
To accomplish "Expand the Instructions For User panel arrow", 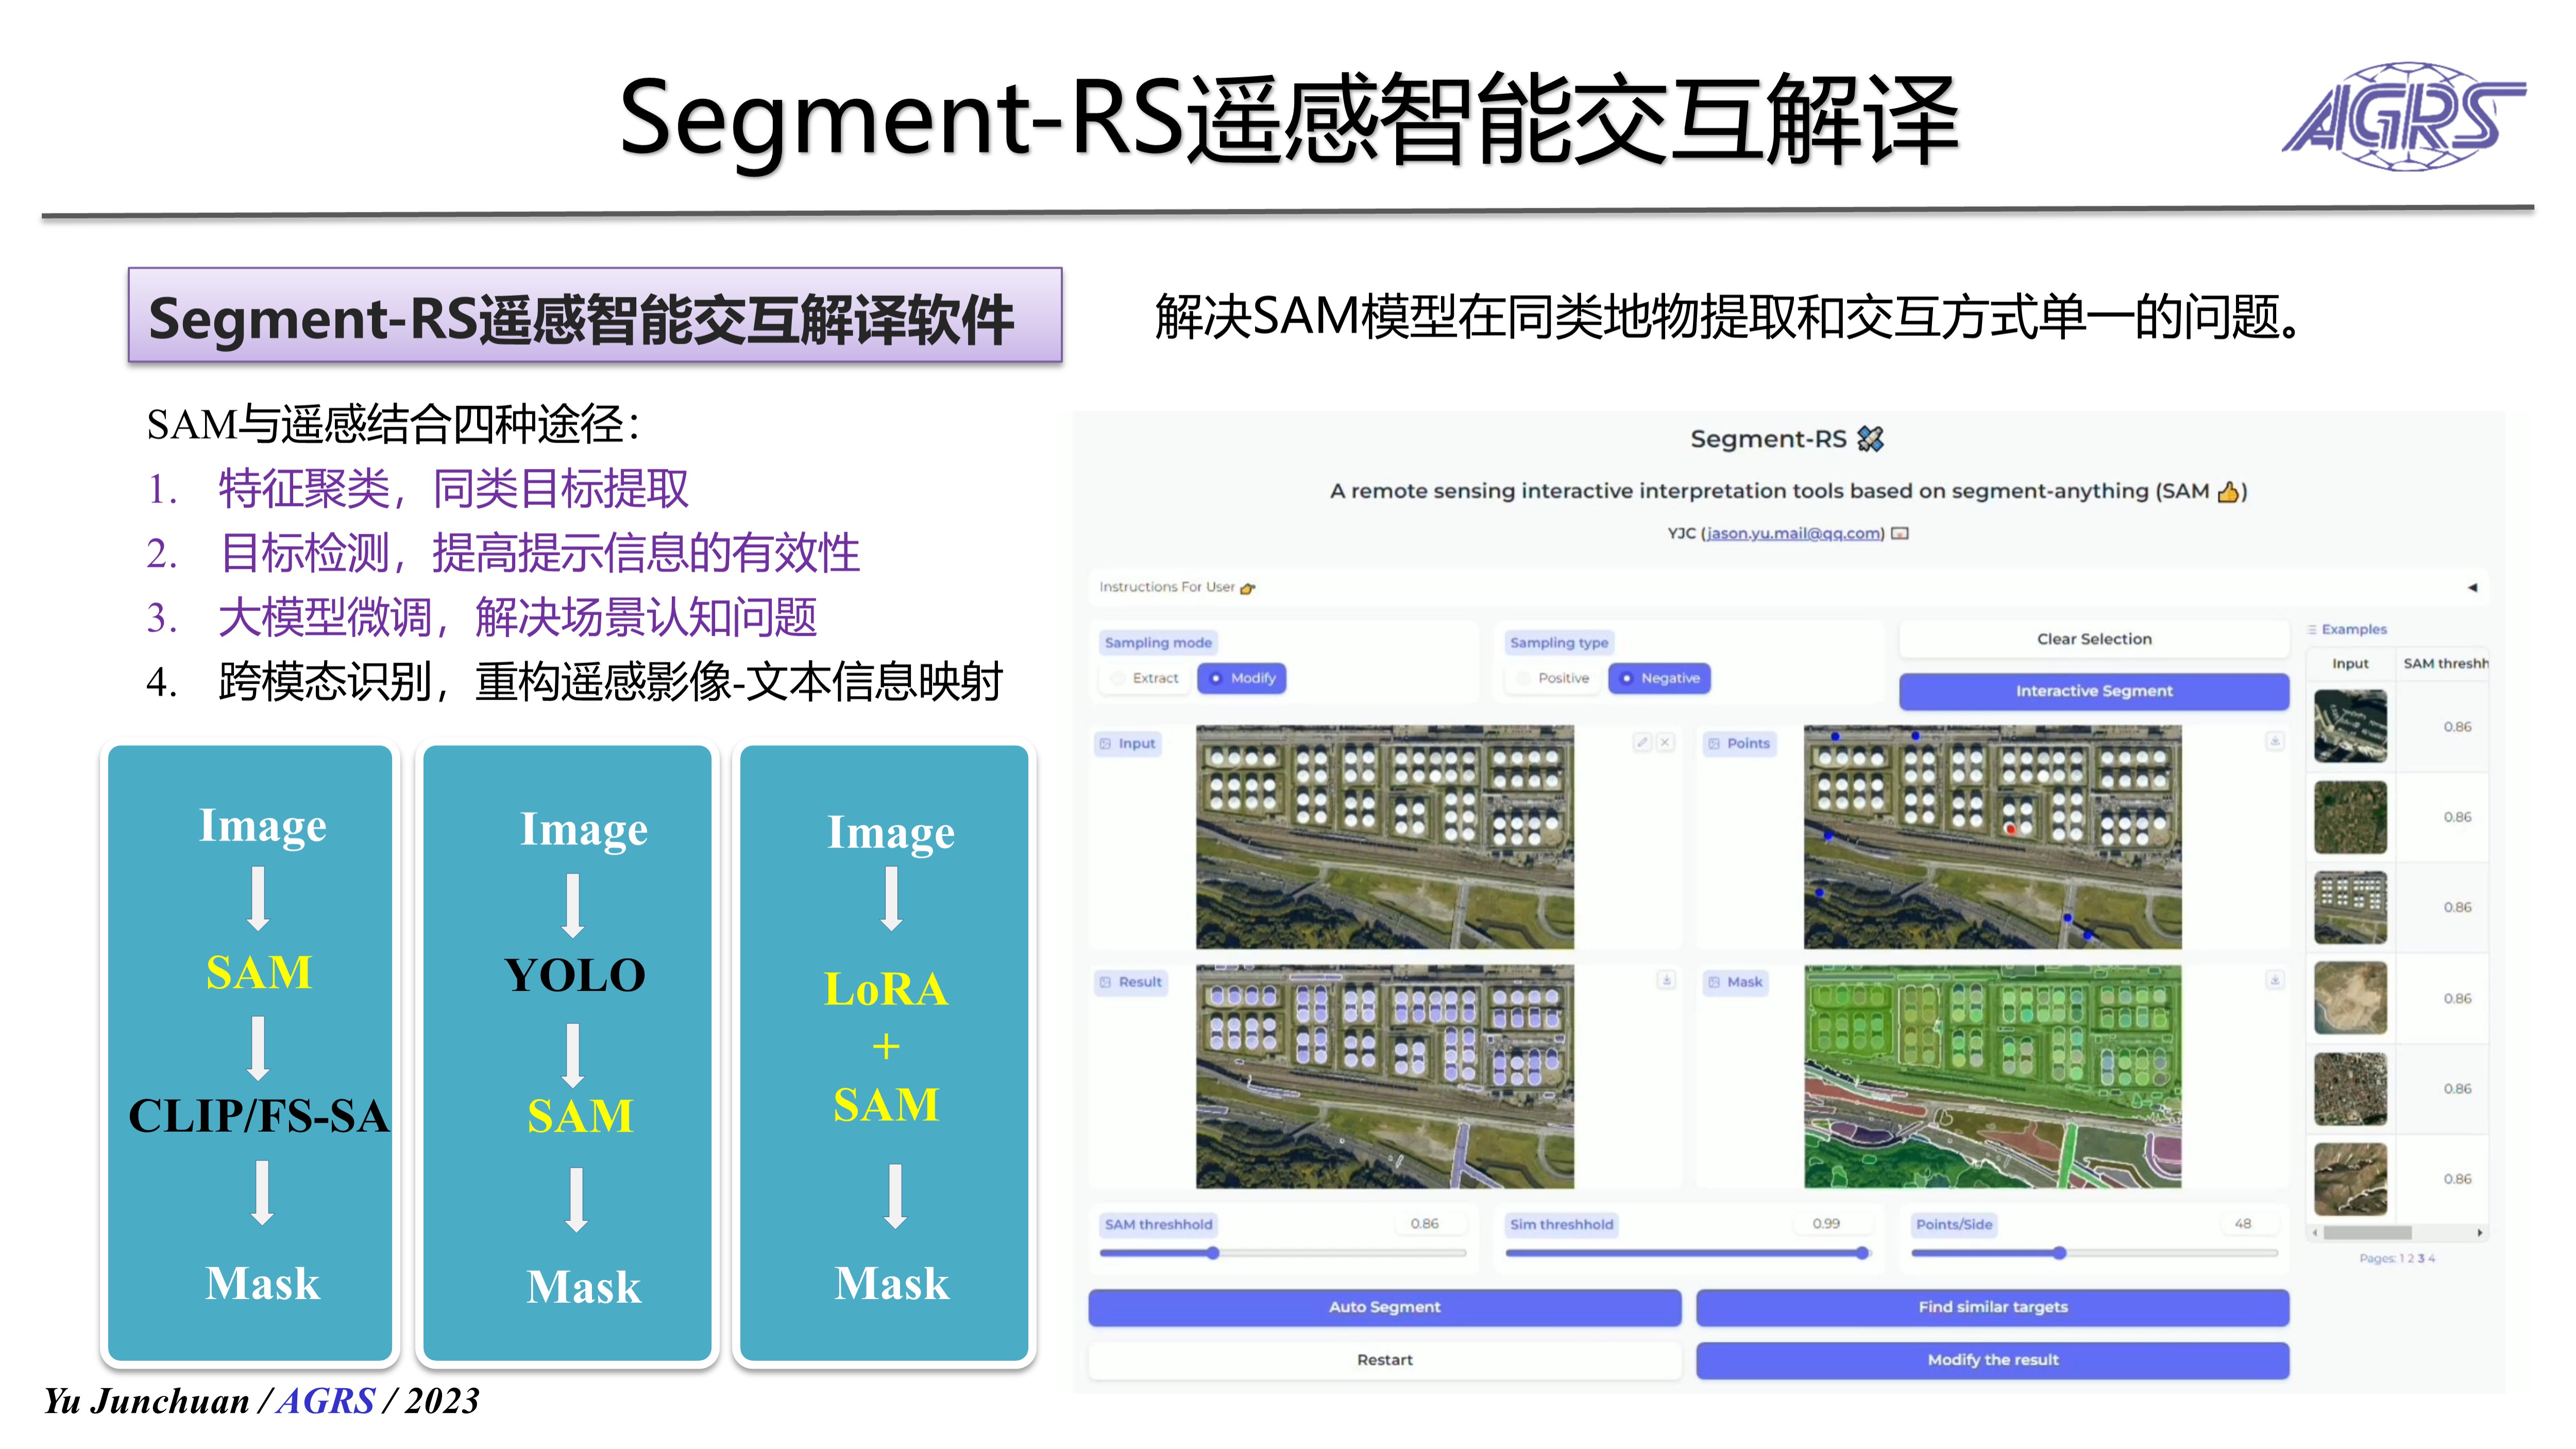I will click(2472, 587).
